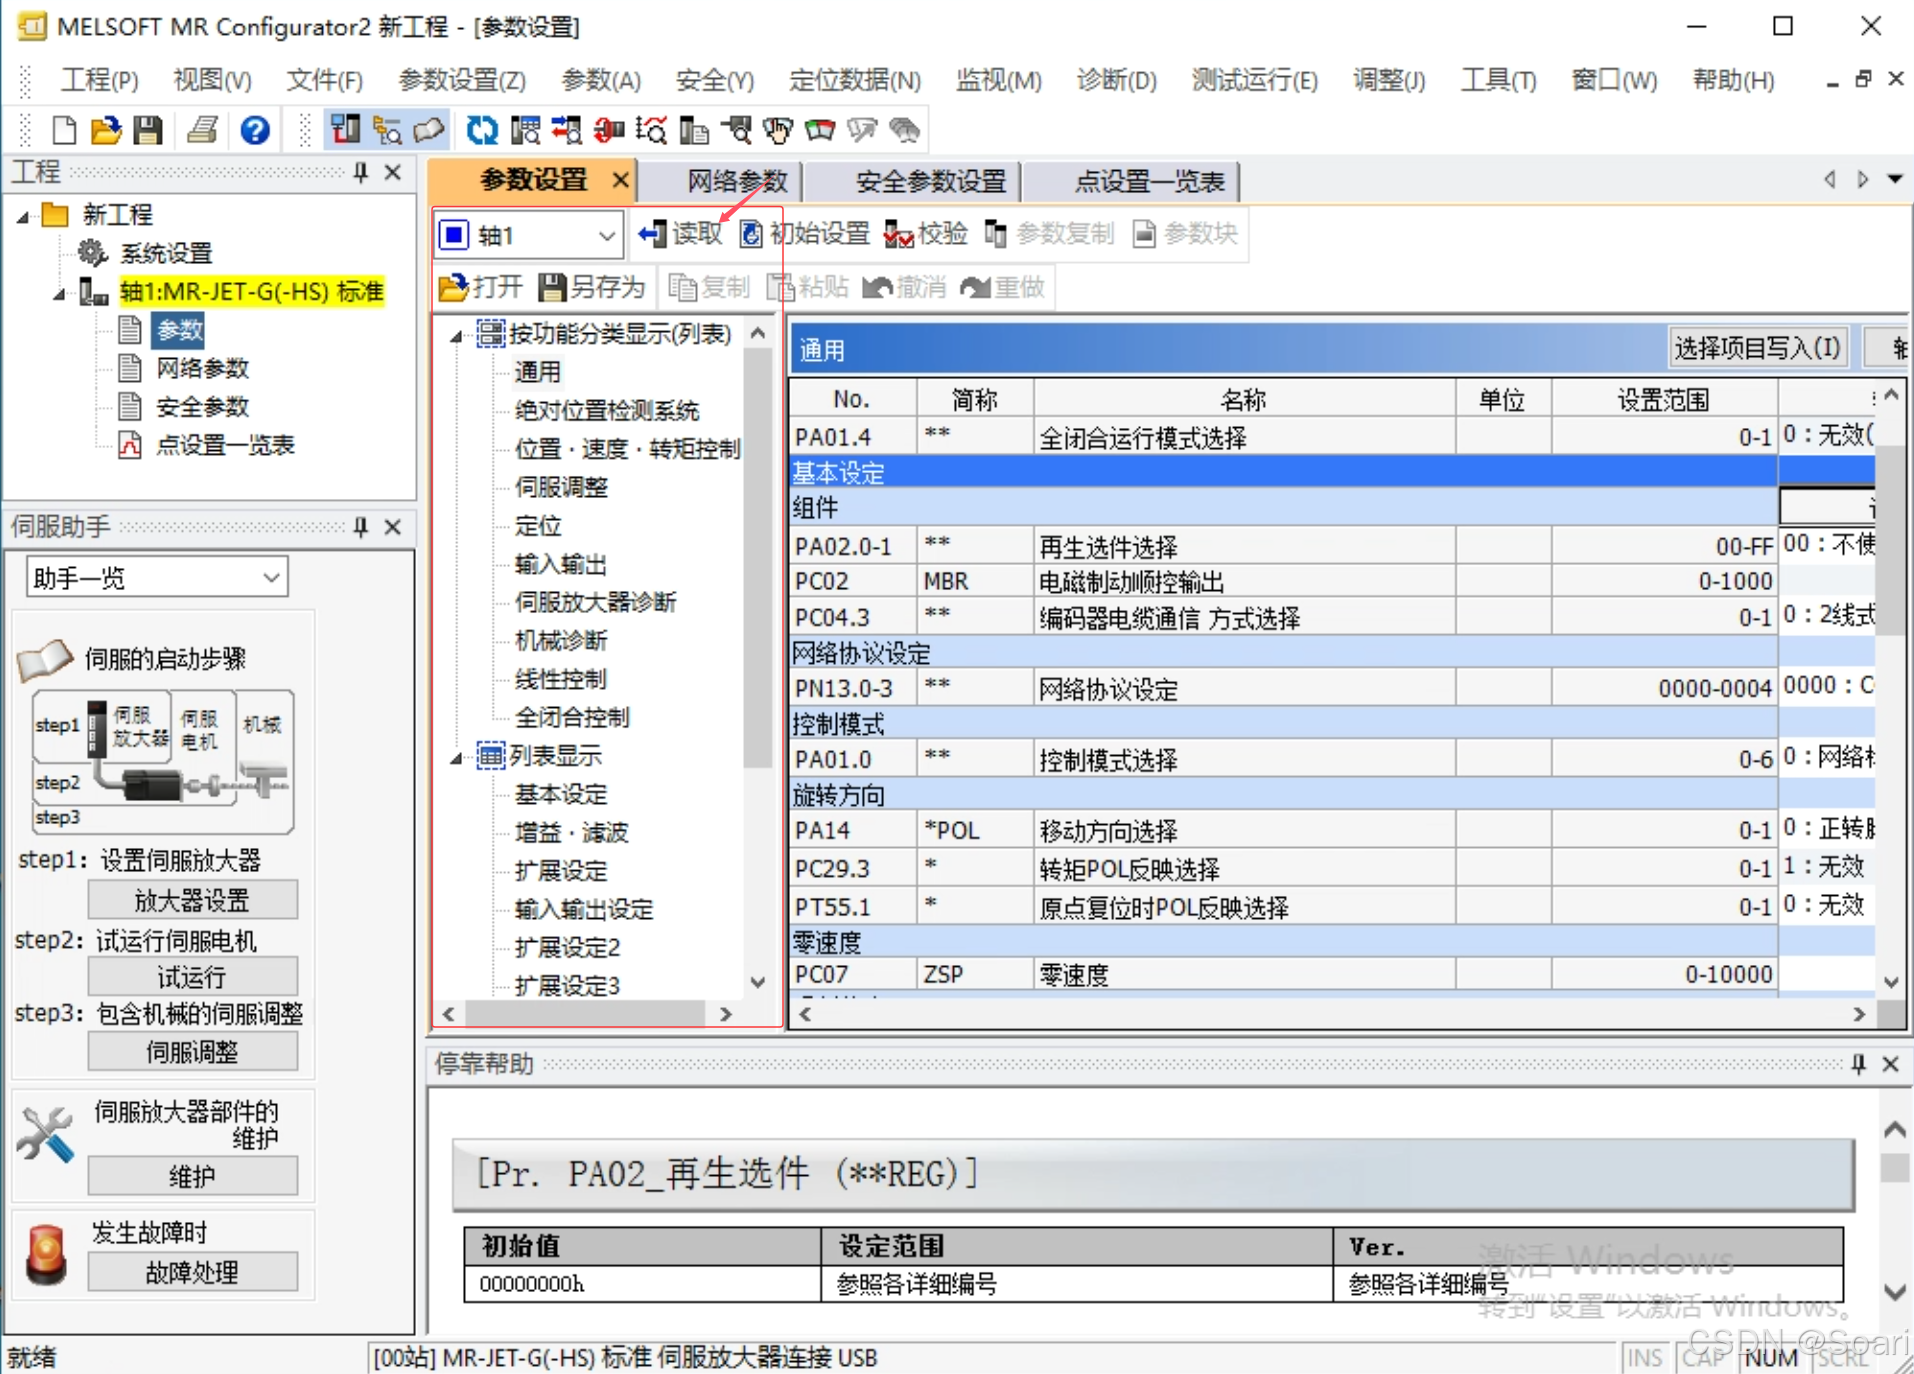
Task: Click the New project icon in toolbar
Action: (64, 130)
